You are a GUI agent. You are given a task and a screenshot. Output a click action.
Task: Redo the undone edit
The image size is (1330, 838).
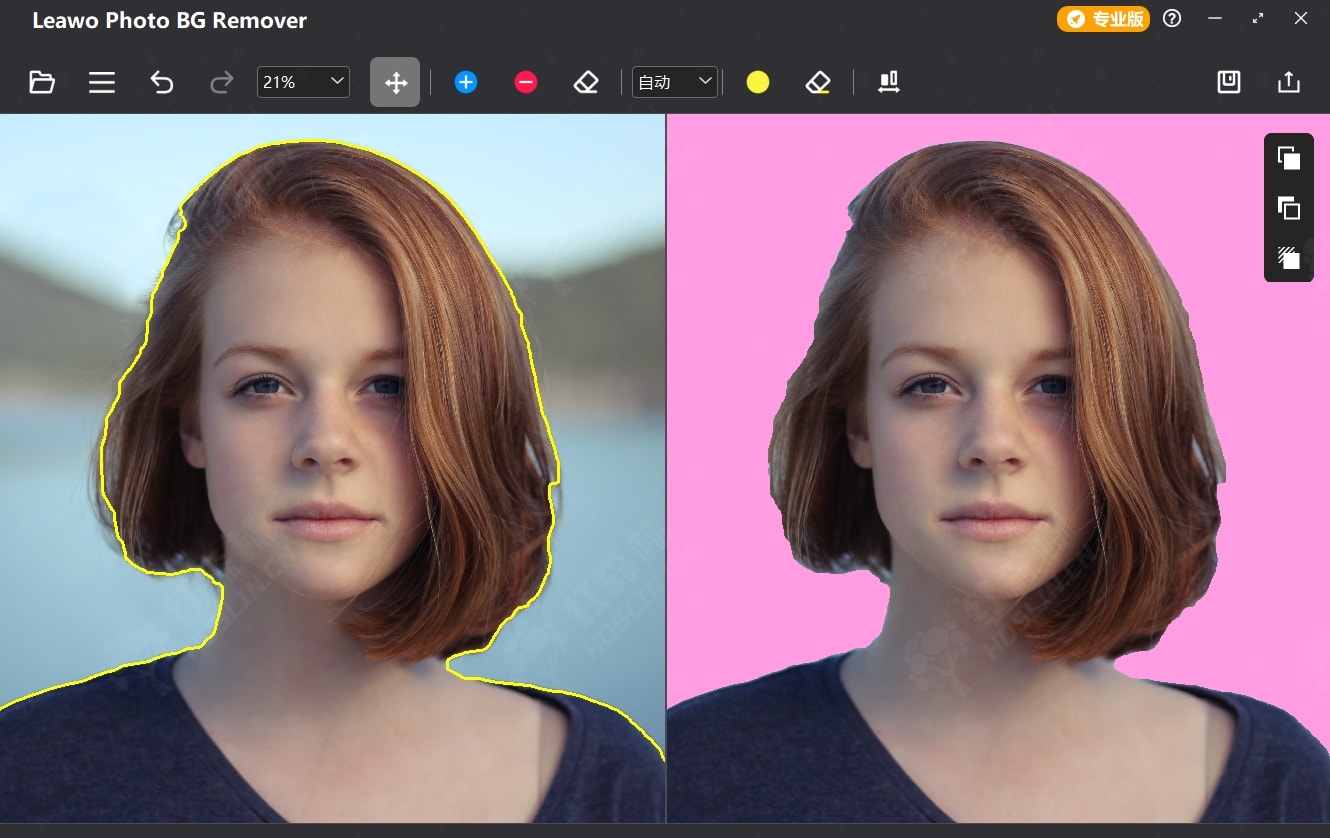[x=222, y=82]
